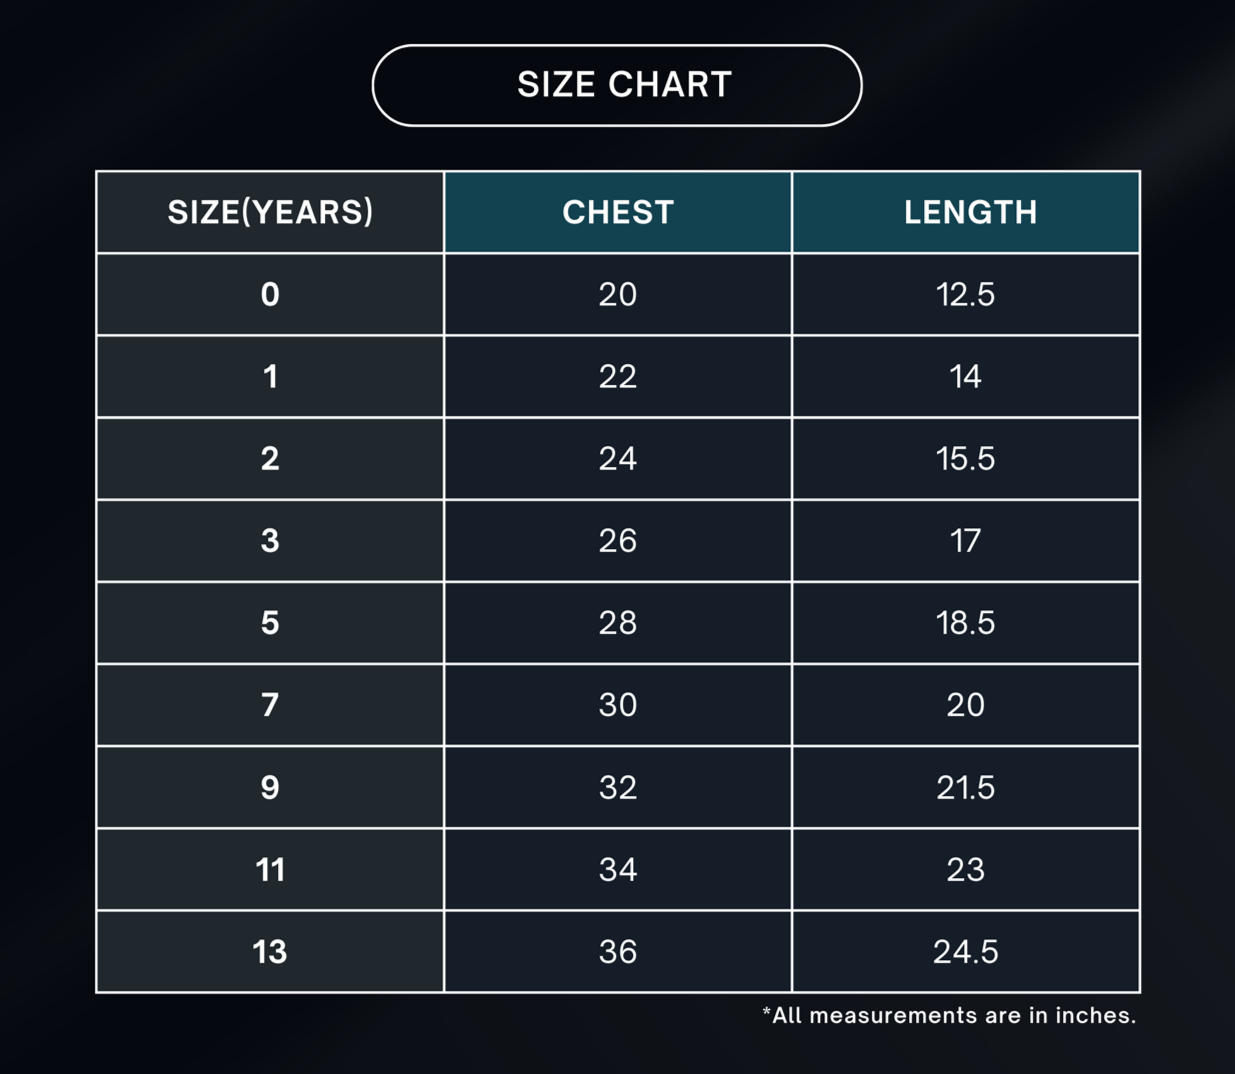Click length value 21.5 cell
Viewport: 1235px width, 1074px height.
(x=966, y=787)
